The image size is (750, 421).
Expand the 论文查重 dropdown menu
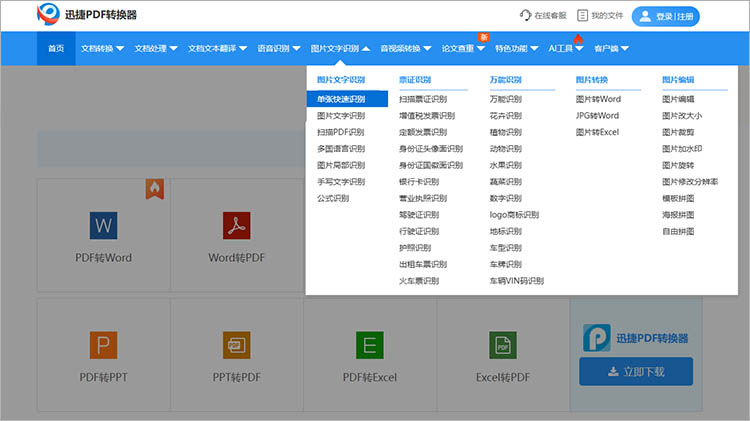463,48
